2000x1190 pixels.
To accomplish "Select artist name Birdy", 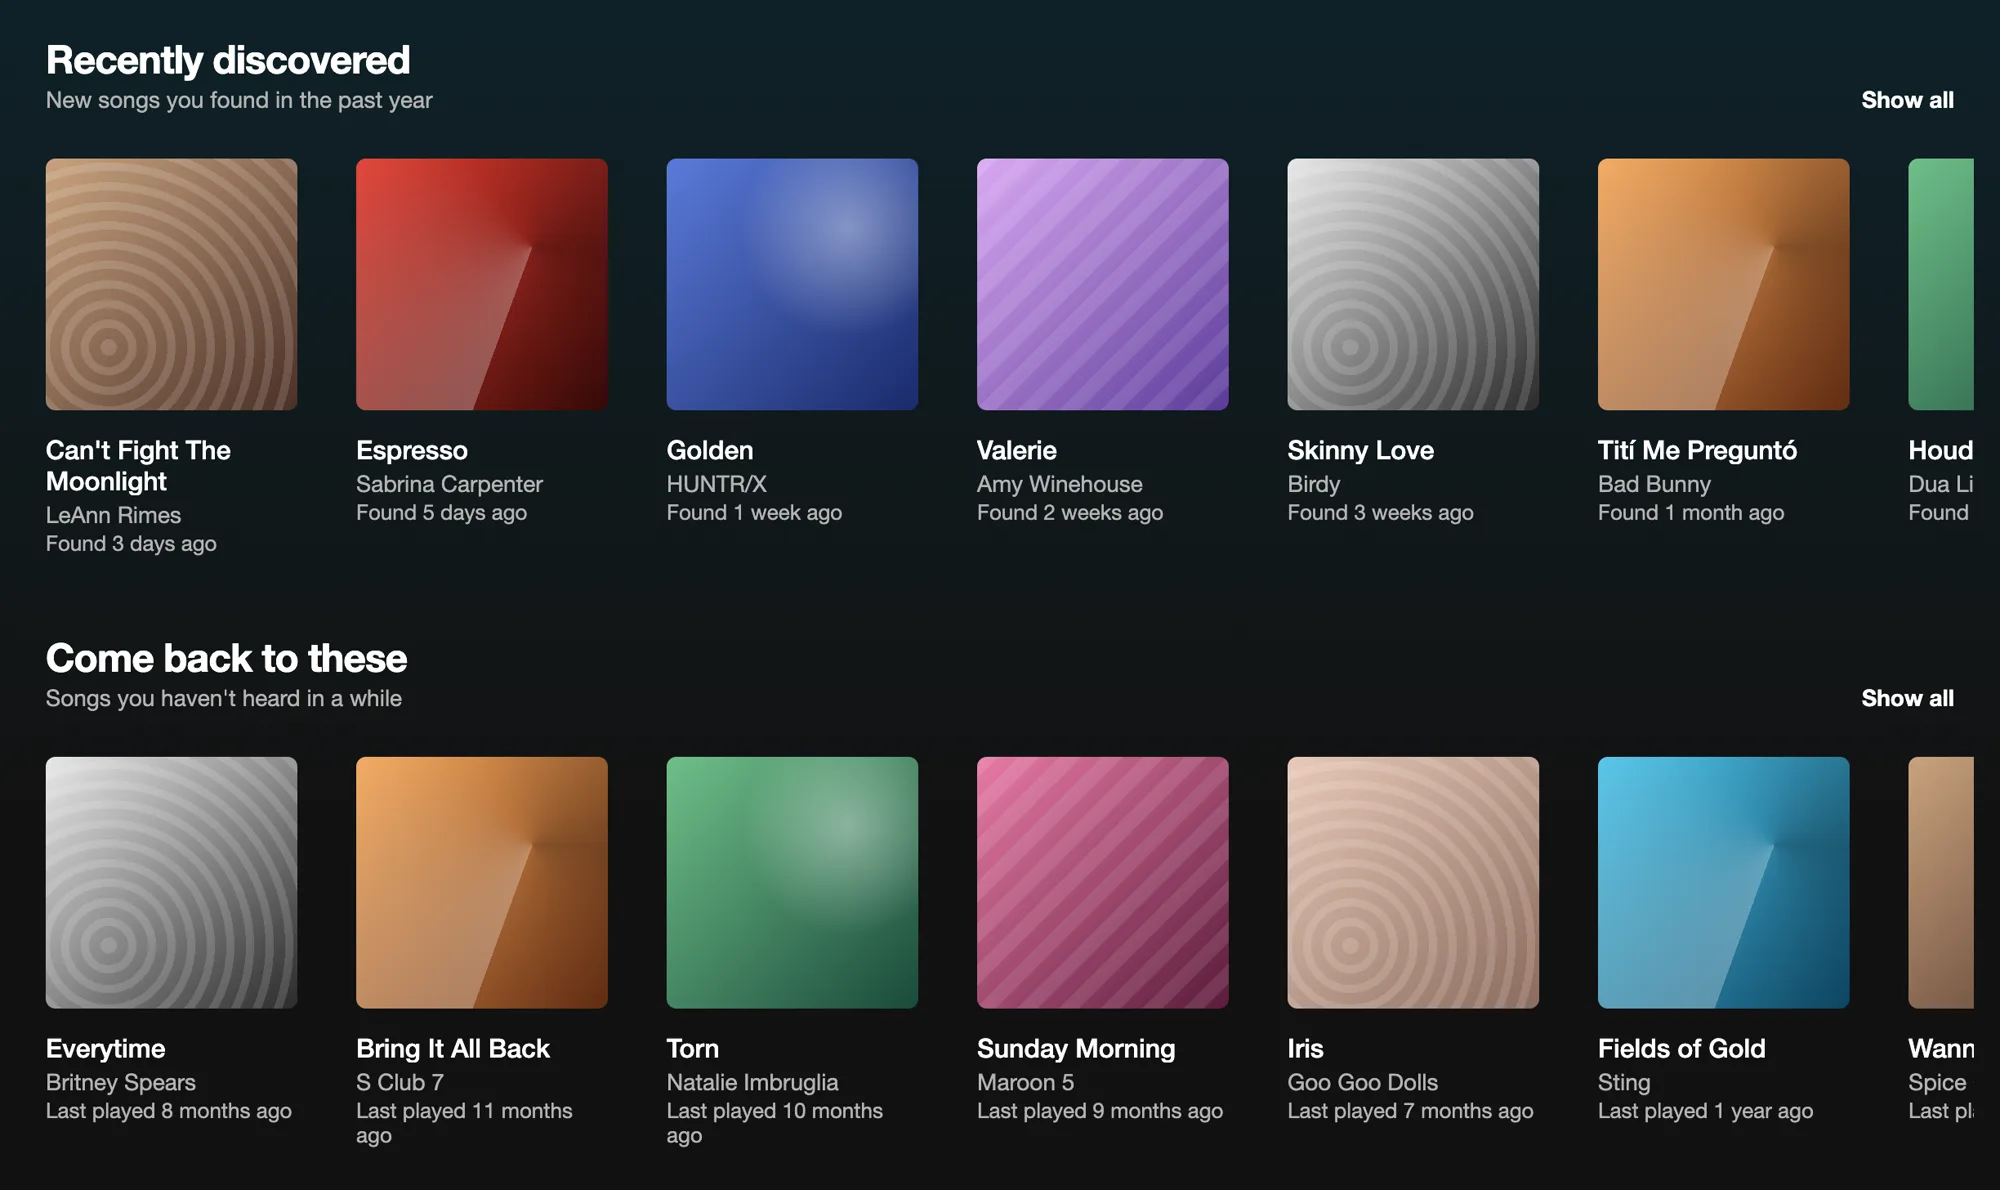I will click(1313, 484).
